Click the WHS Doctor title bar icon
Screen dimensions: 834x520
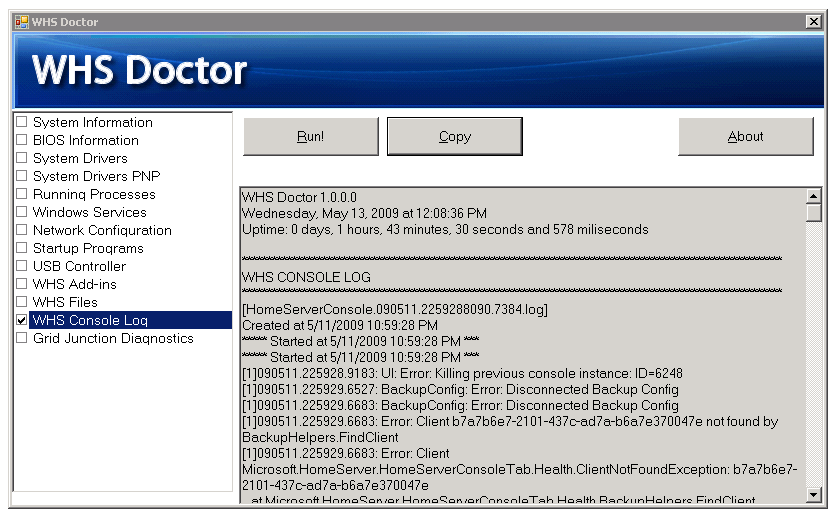[21, 22]
